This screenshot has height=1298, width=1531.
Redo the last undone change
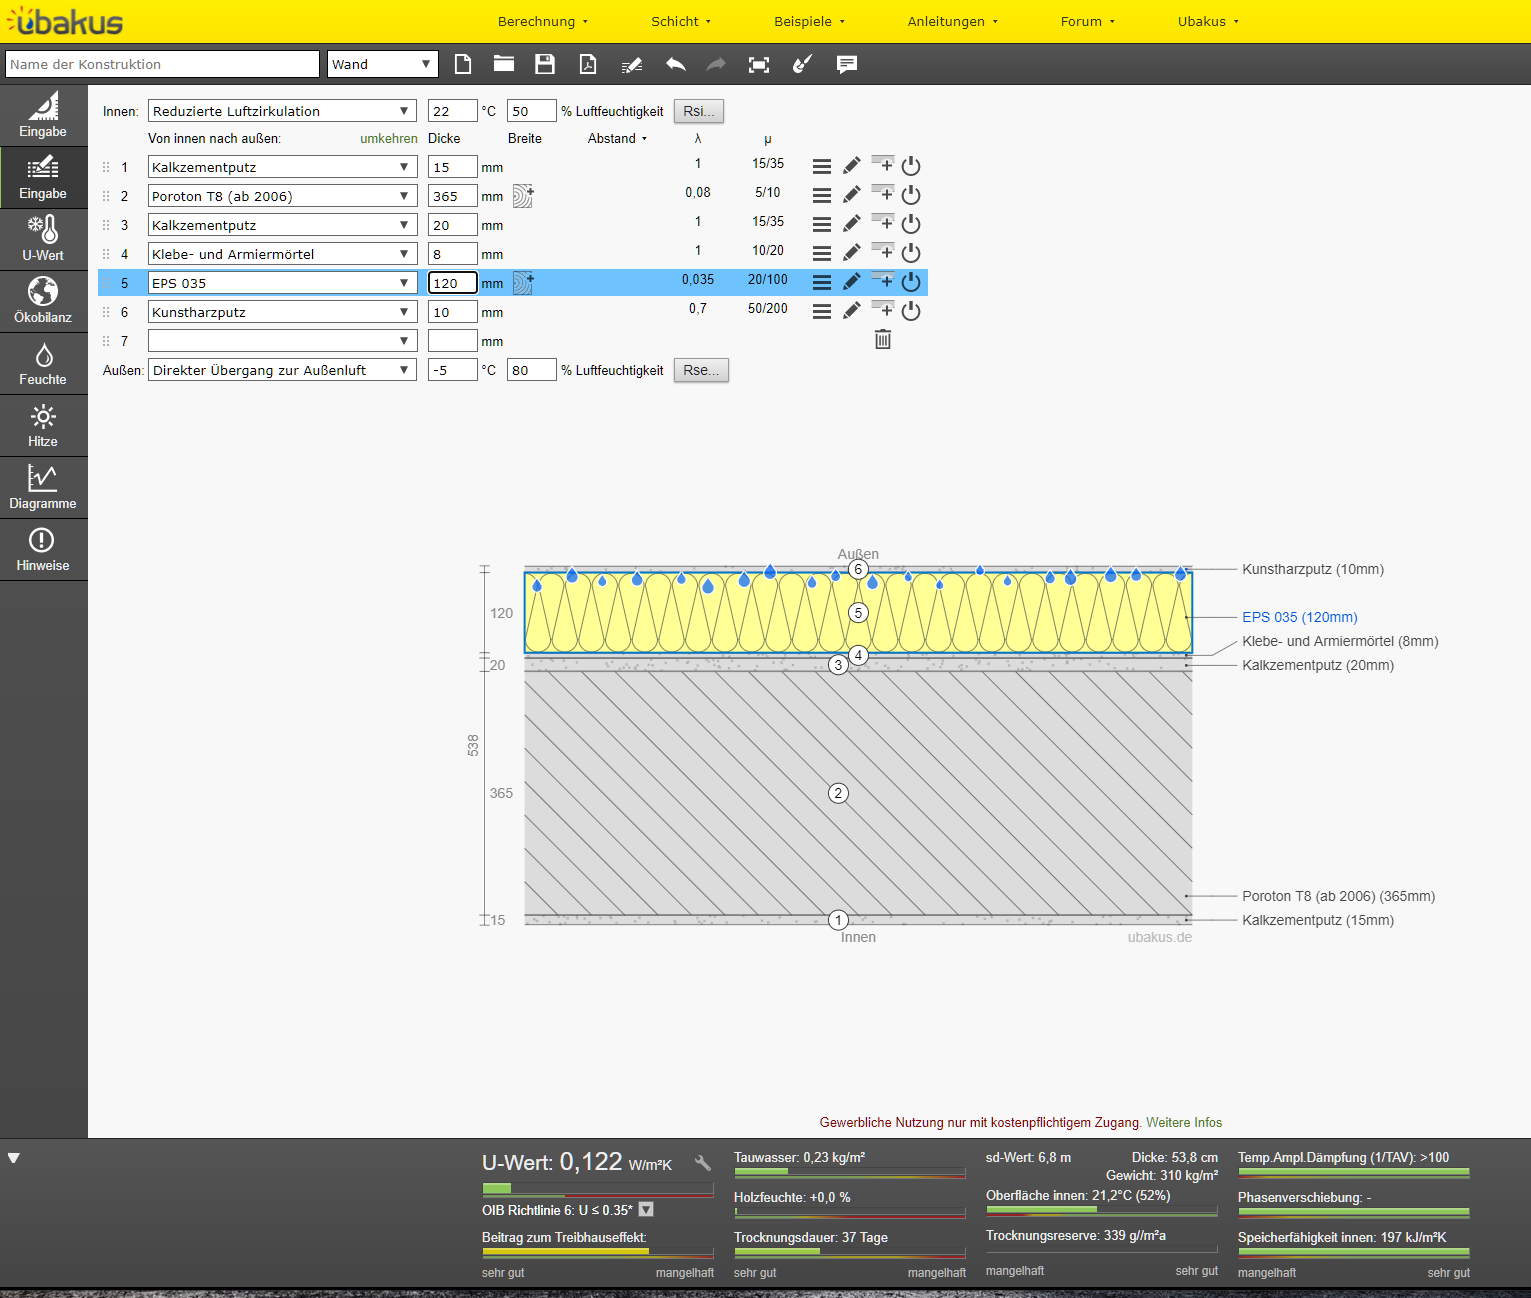click(x=716, y=64)
